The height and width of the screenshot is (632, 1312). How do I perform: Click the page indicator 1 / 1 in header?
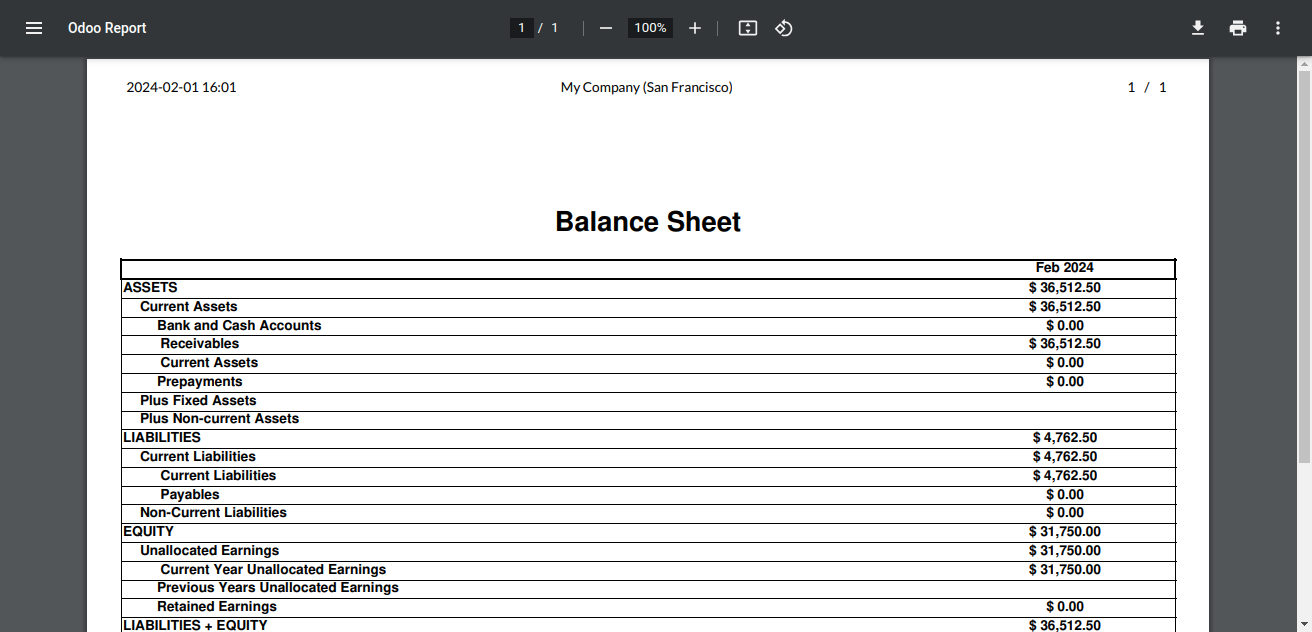click(1147, 87)
